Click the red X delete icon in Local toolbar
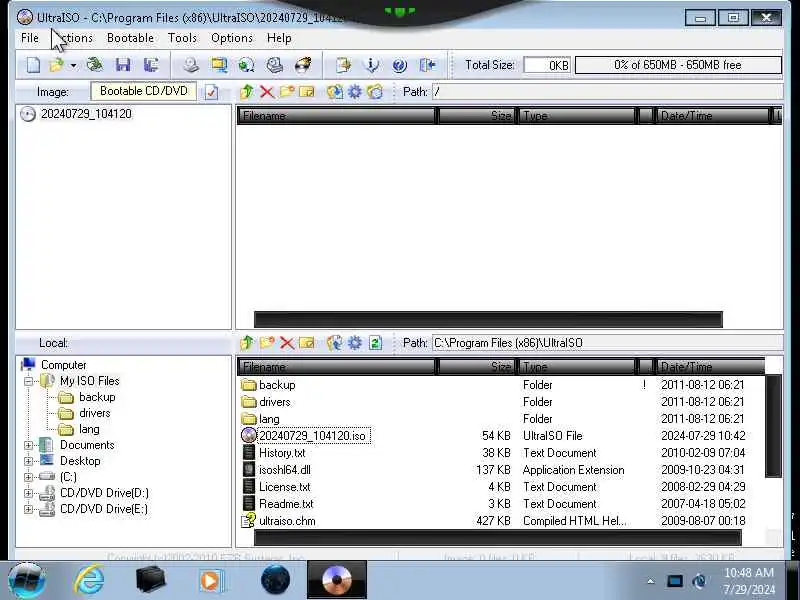The image size is (800, 600). pos(287,343)
